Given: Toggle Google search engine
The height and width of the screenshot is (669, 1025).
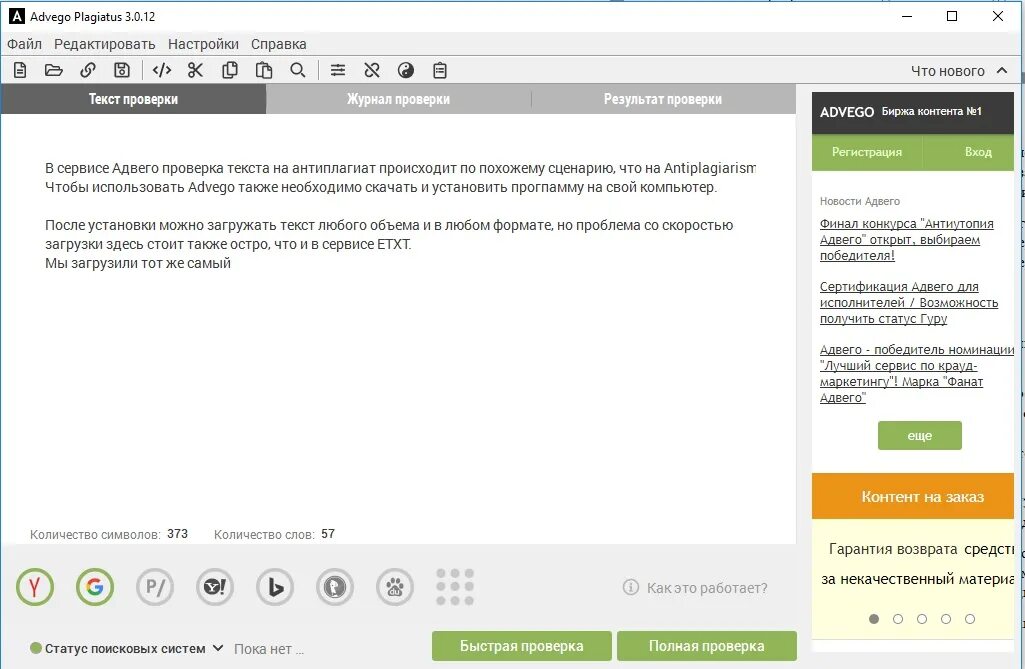Looking at the screenshot, I should click(95, 587).
